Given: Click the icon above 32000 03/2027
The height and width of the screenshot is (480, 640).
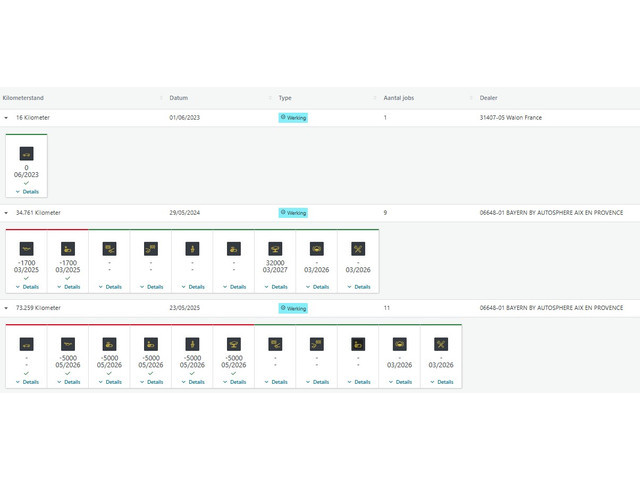Looking at the screenshot, I should click(x=274, y=248).
